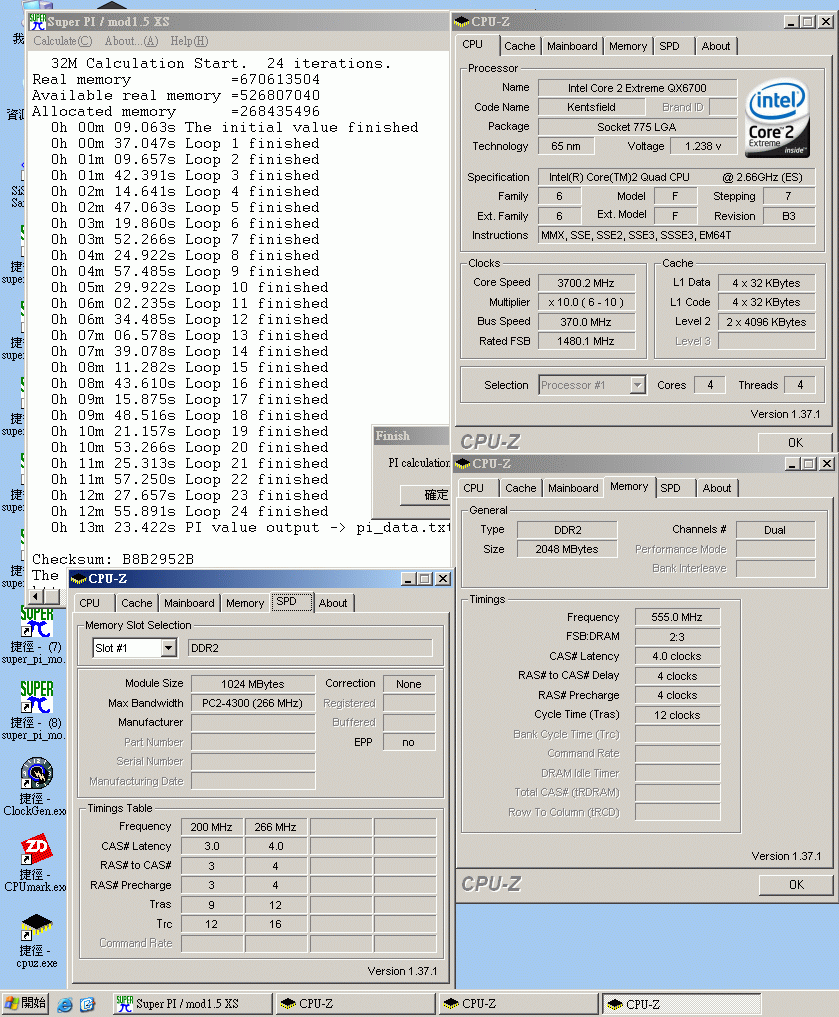
Task: Click the Loop 24 finished line
Action: [x=190, y=511]
